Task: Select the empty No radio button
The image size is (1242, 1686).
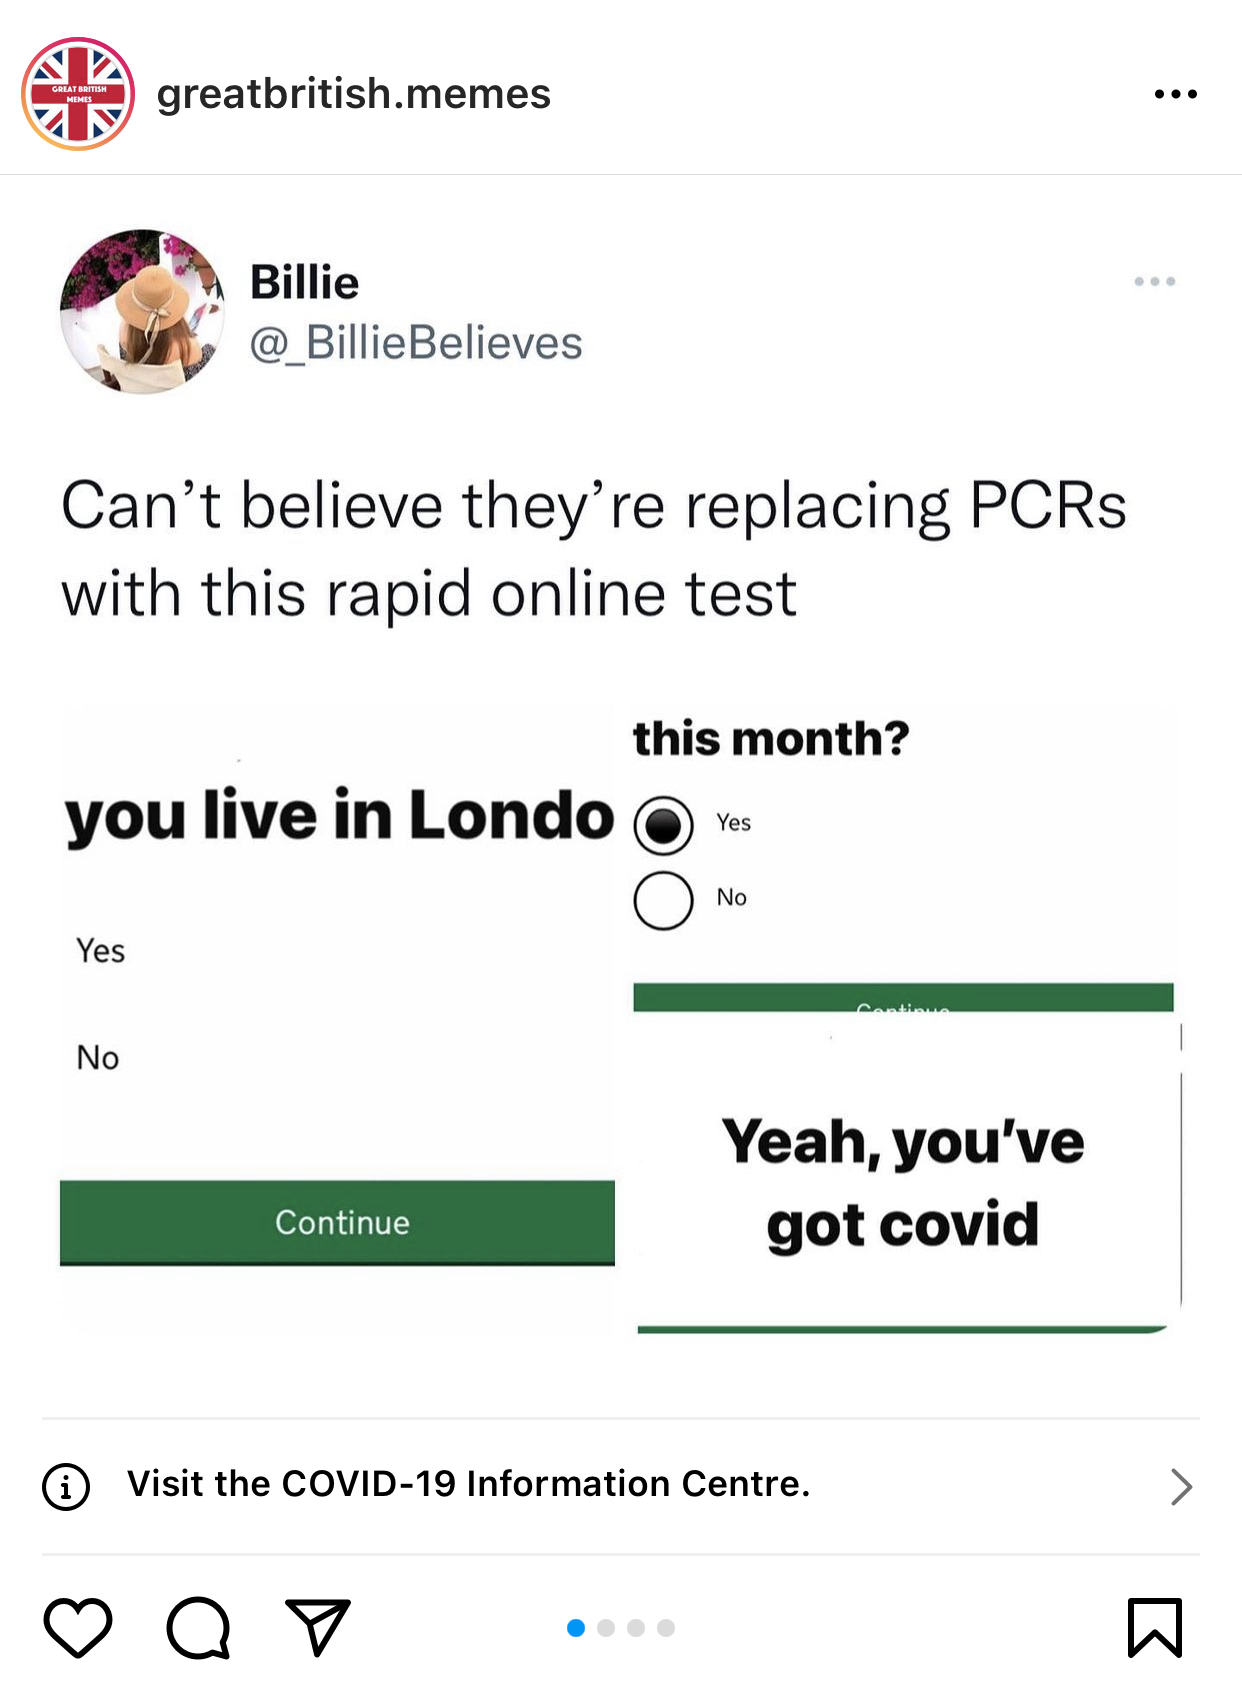Action: click(x=663, y=900)
